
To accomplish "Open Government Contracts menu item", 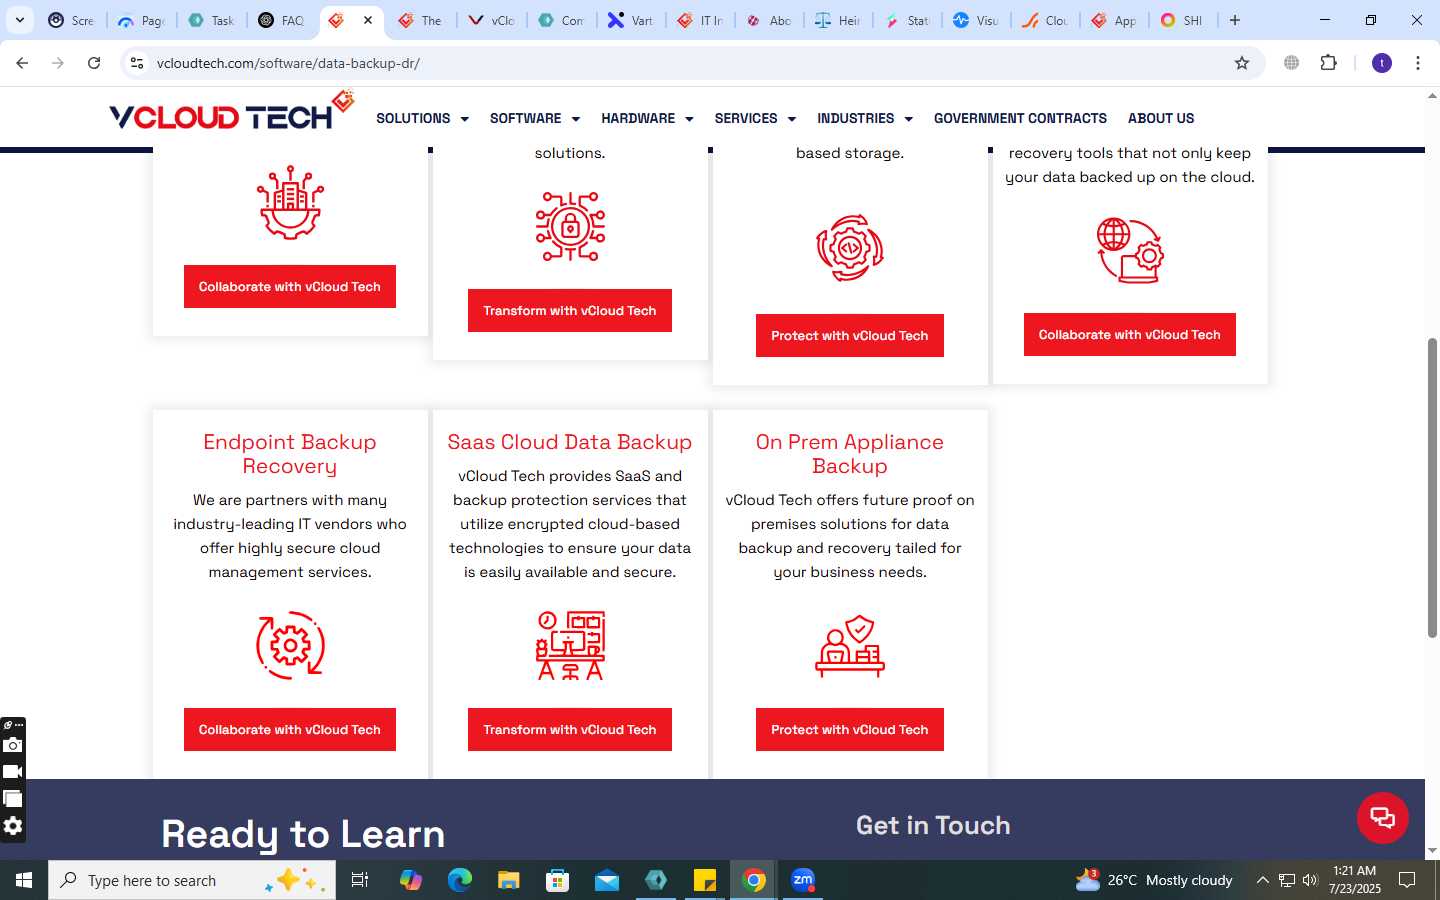I will [x=1020, y=118].
